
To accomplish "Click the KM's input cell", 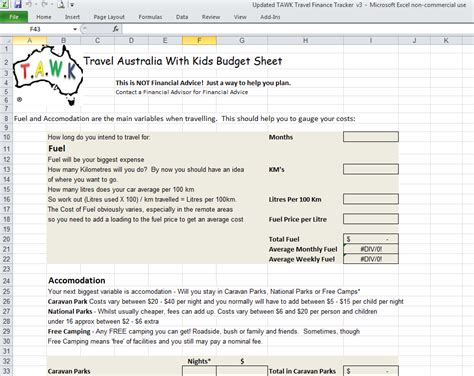I will point(371,169).
